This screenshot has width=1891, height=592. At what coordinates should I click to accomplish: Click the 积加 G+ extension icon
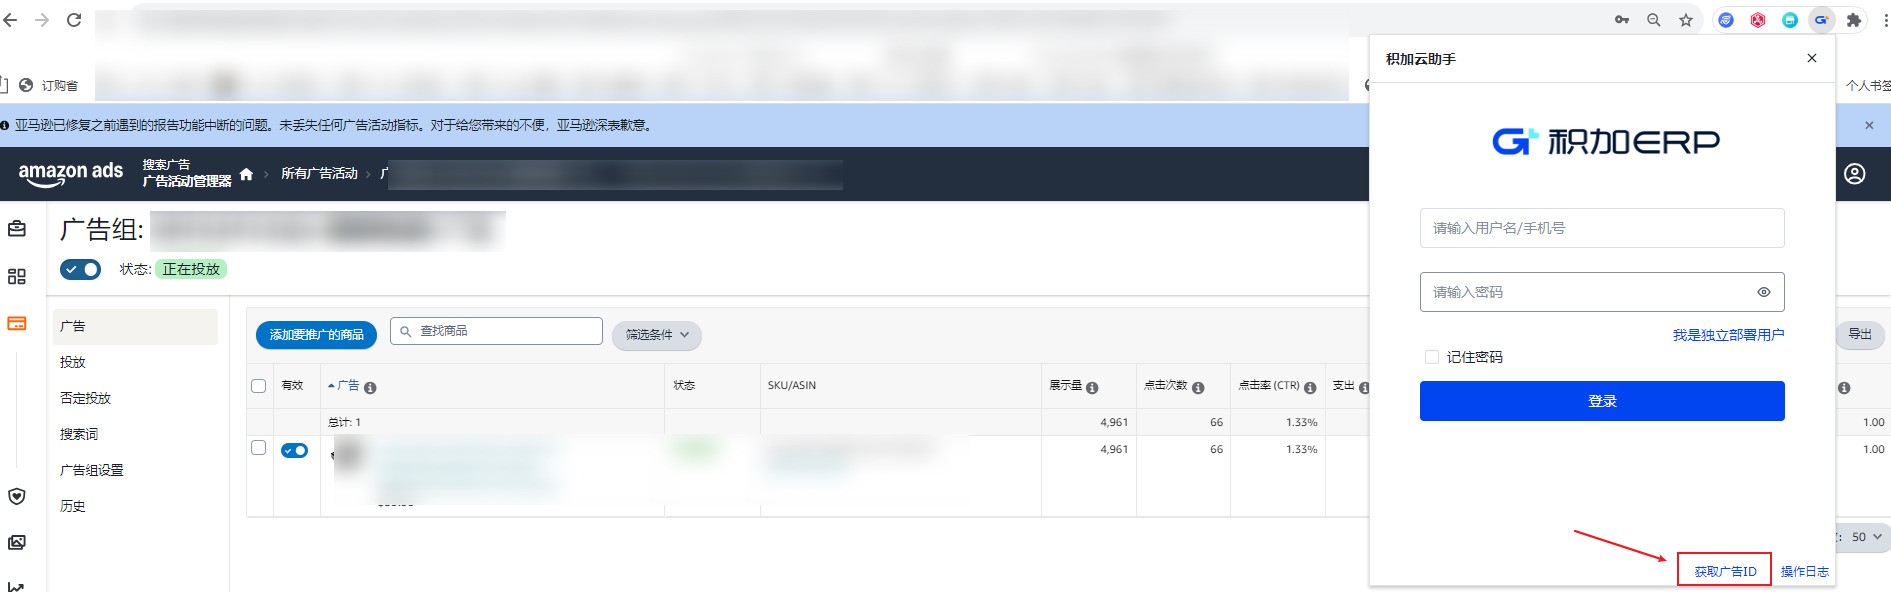pyautogui.click(x=1822, y=20)
